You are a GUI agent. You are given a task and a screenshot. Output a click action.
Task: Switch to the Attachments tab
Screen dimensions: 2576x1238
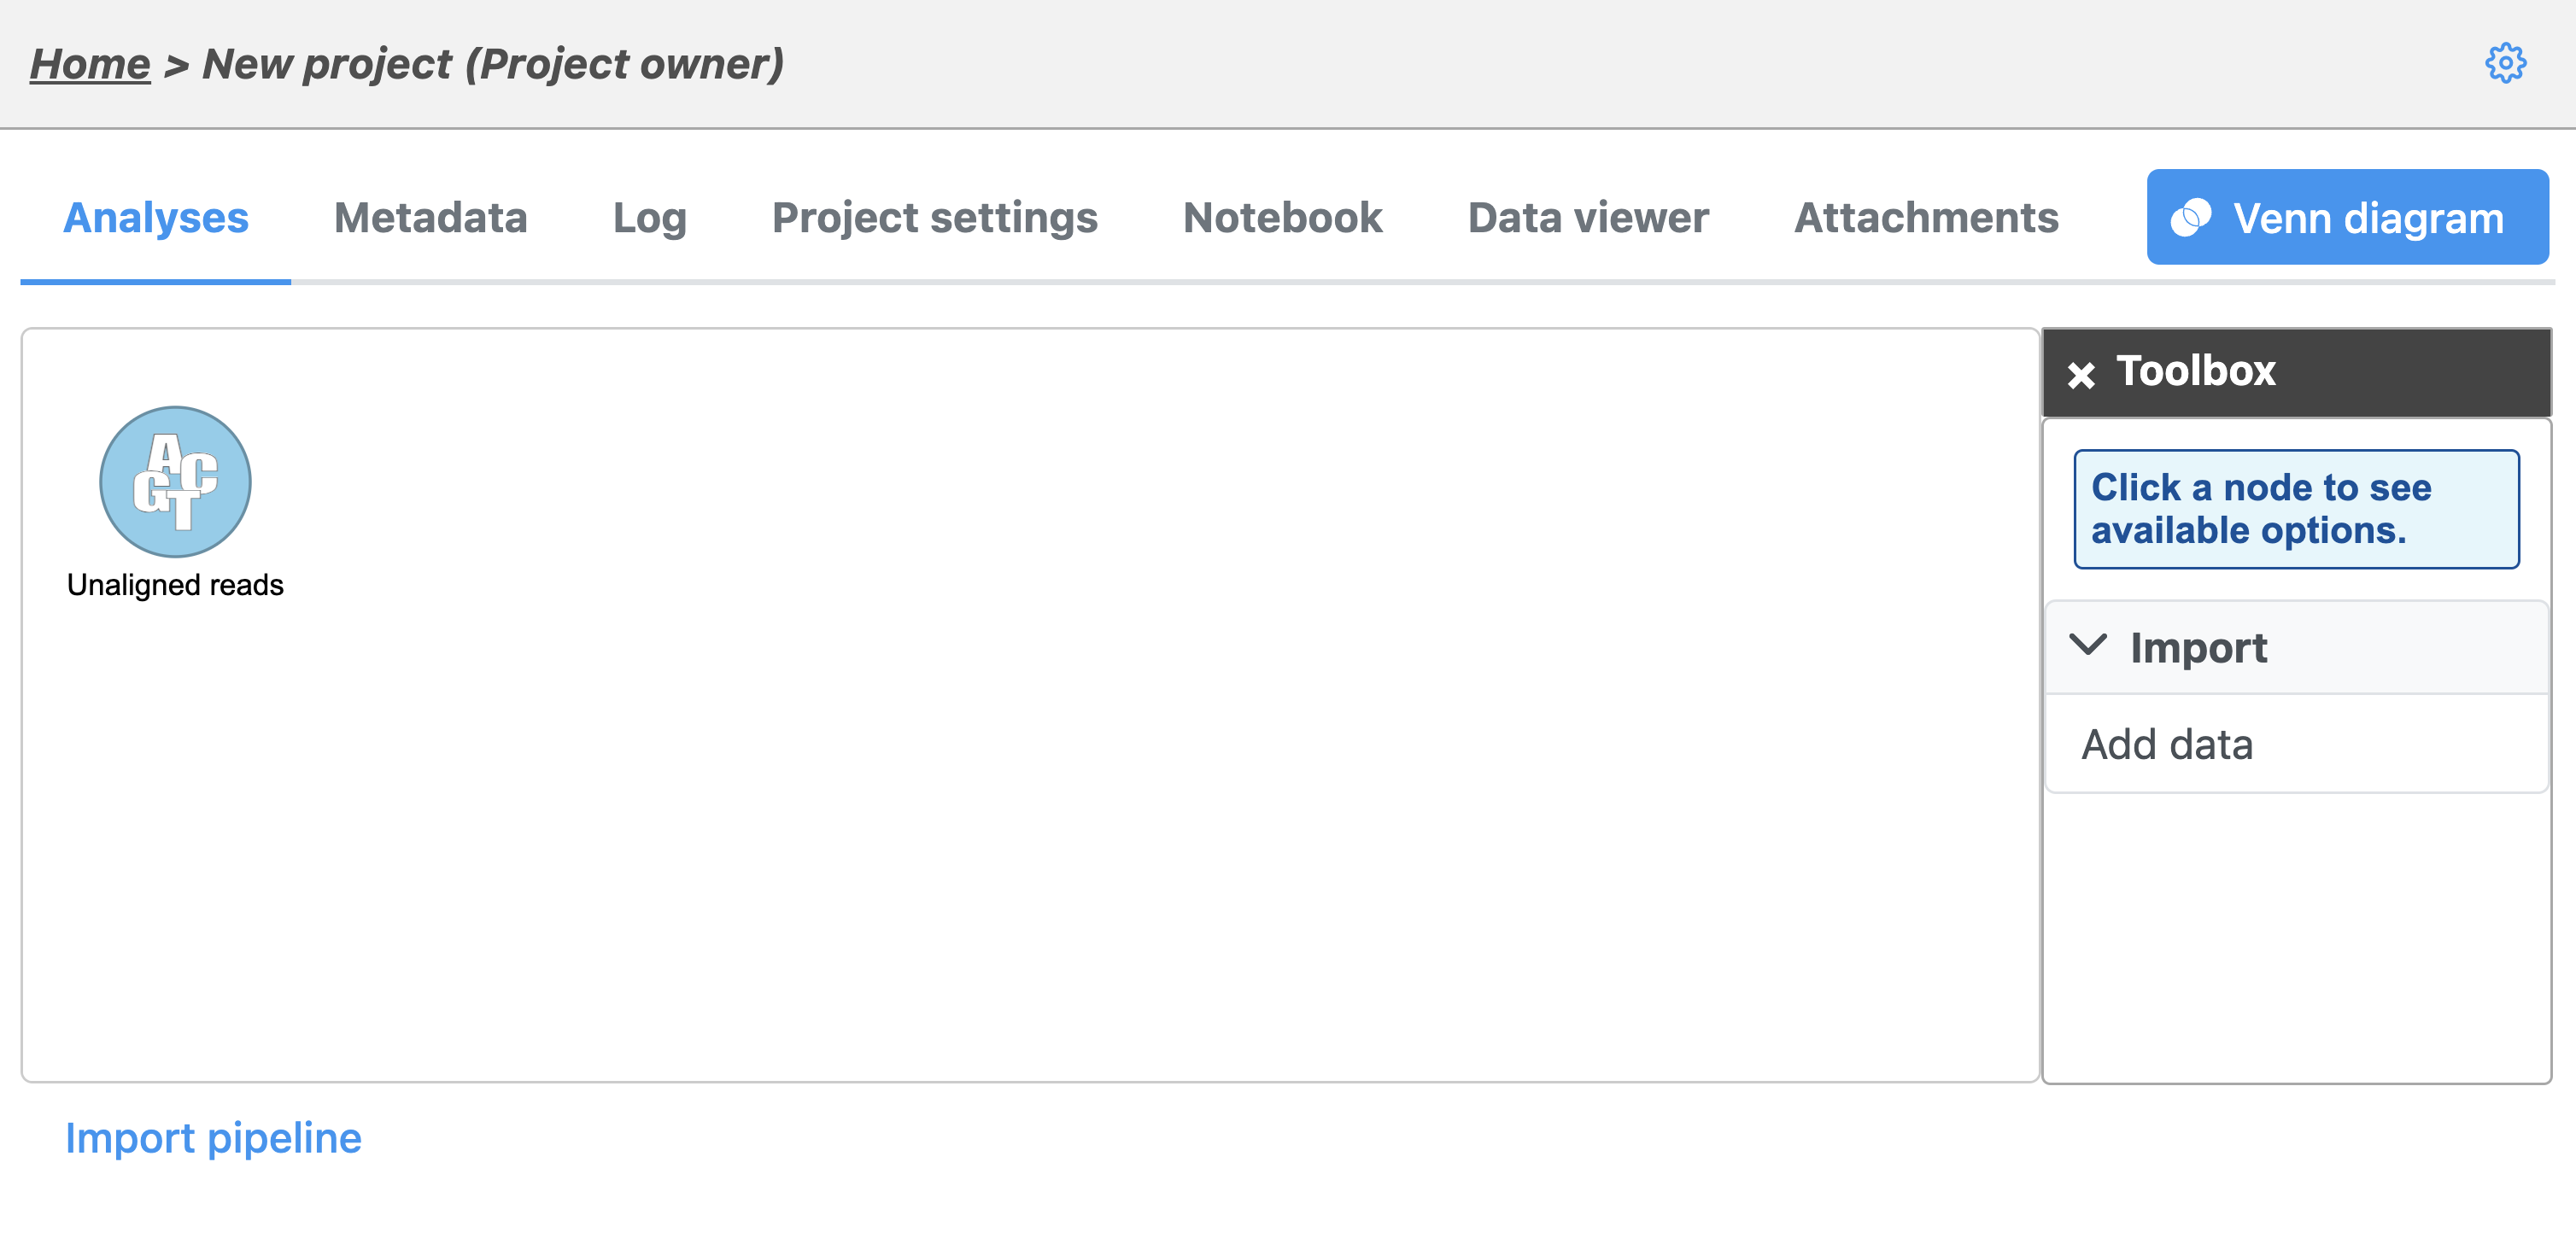pos(1926,217)
